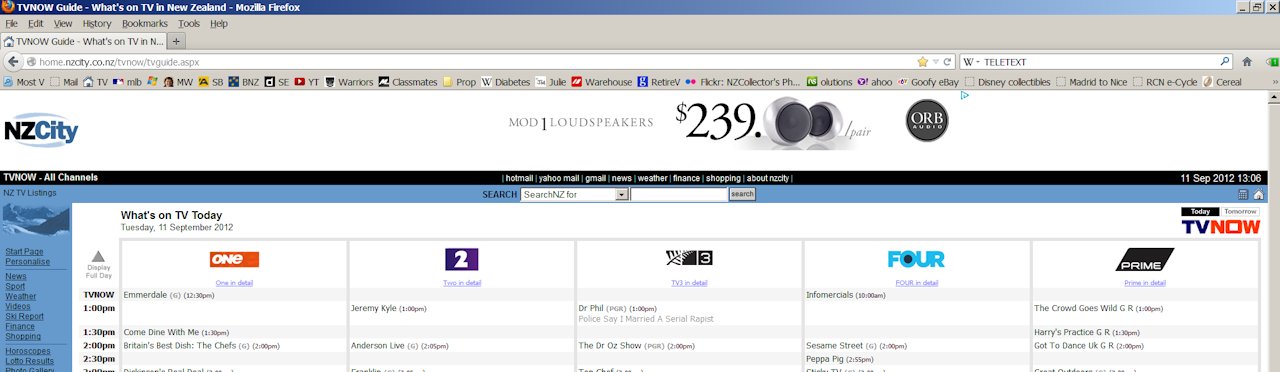Bookmark this page with the star icon

(x=922, y=62)
